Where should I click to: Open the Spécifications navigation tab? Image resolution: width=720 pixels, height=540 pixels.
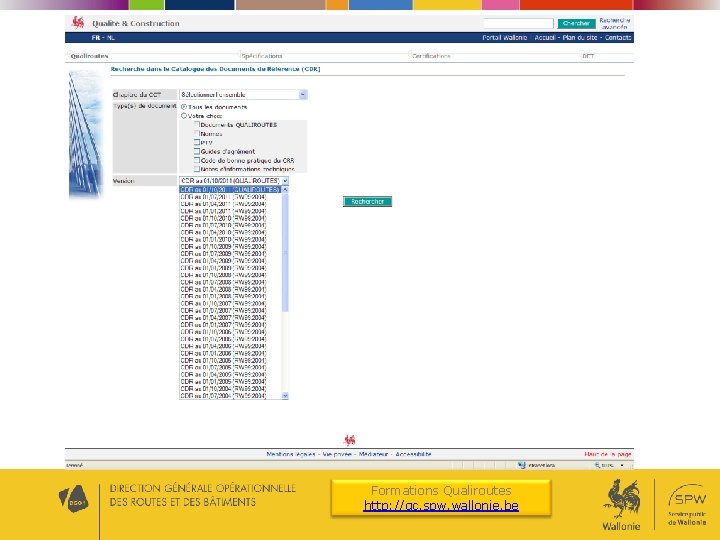262,56
